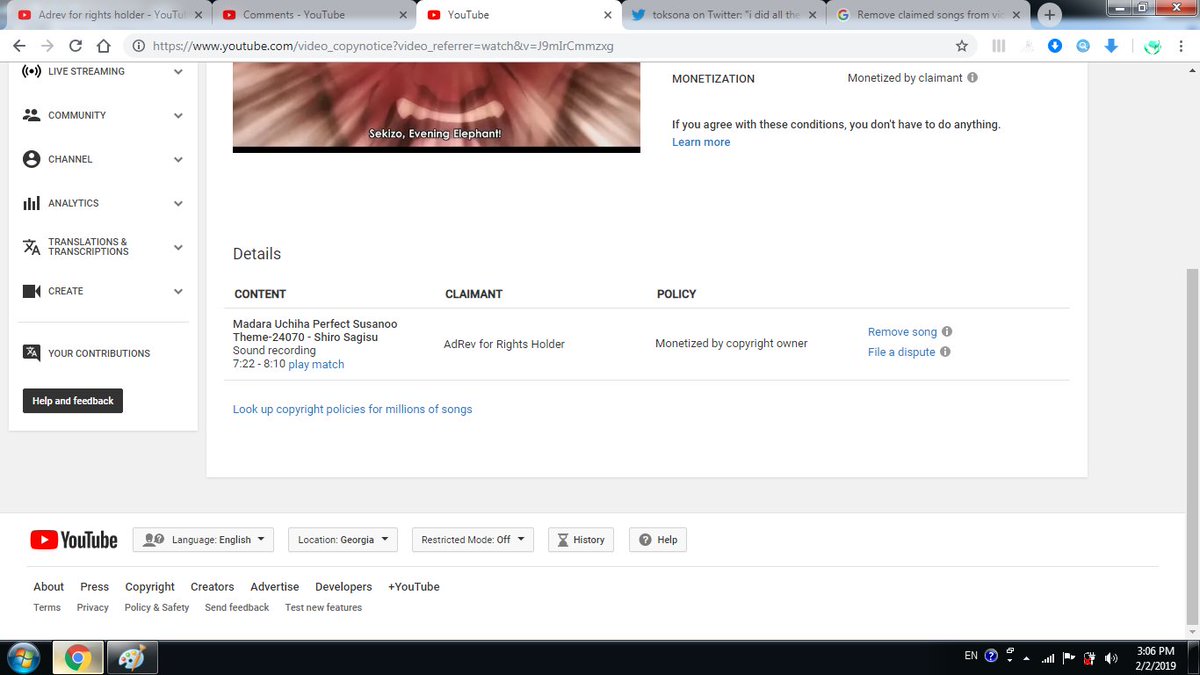
Task: Select Your Contributions in the sidebar
Action: tap(99, 353)
